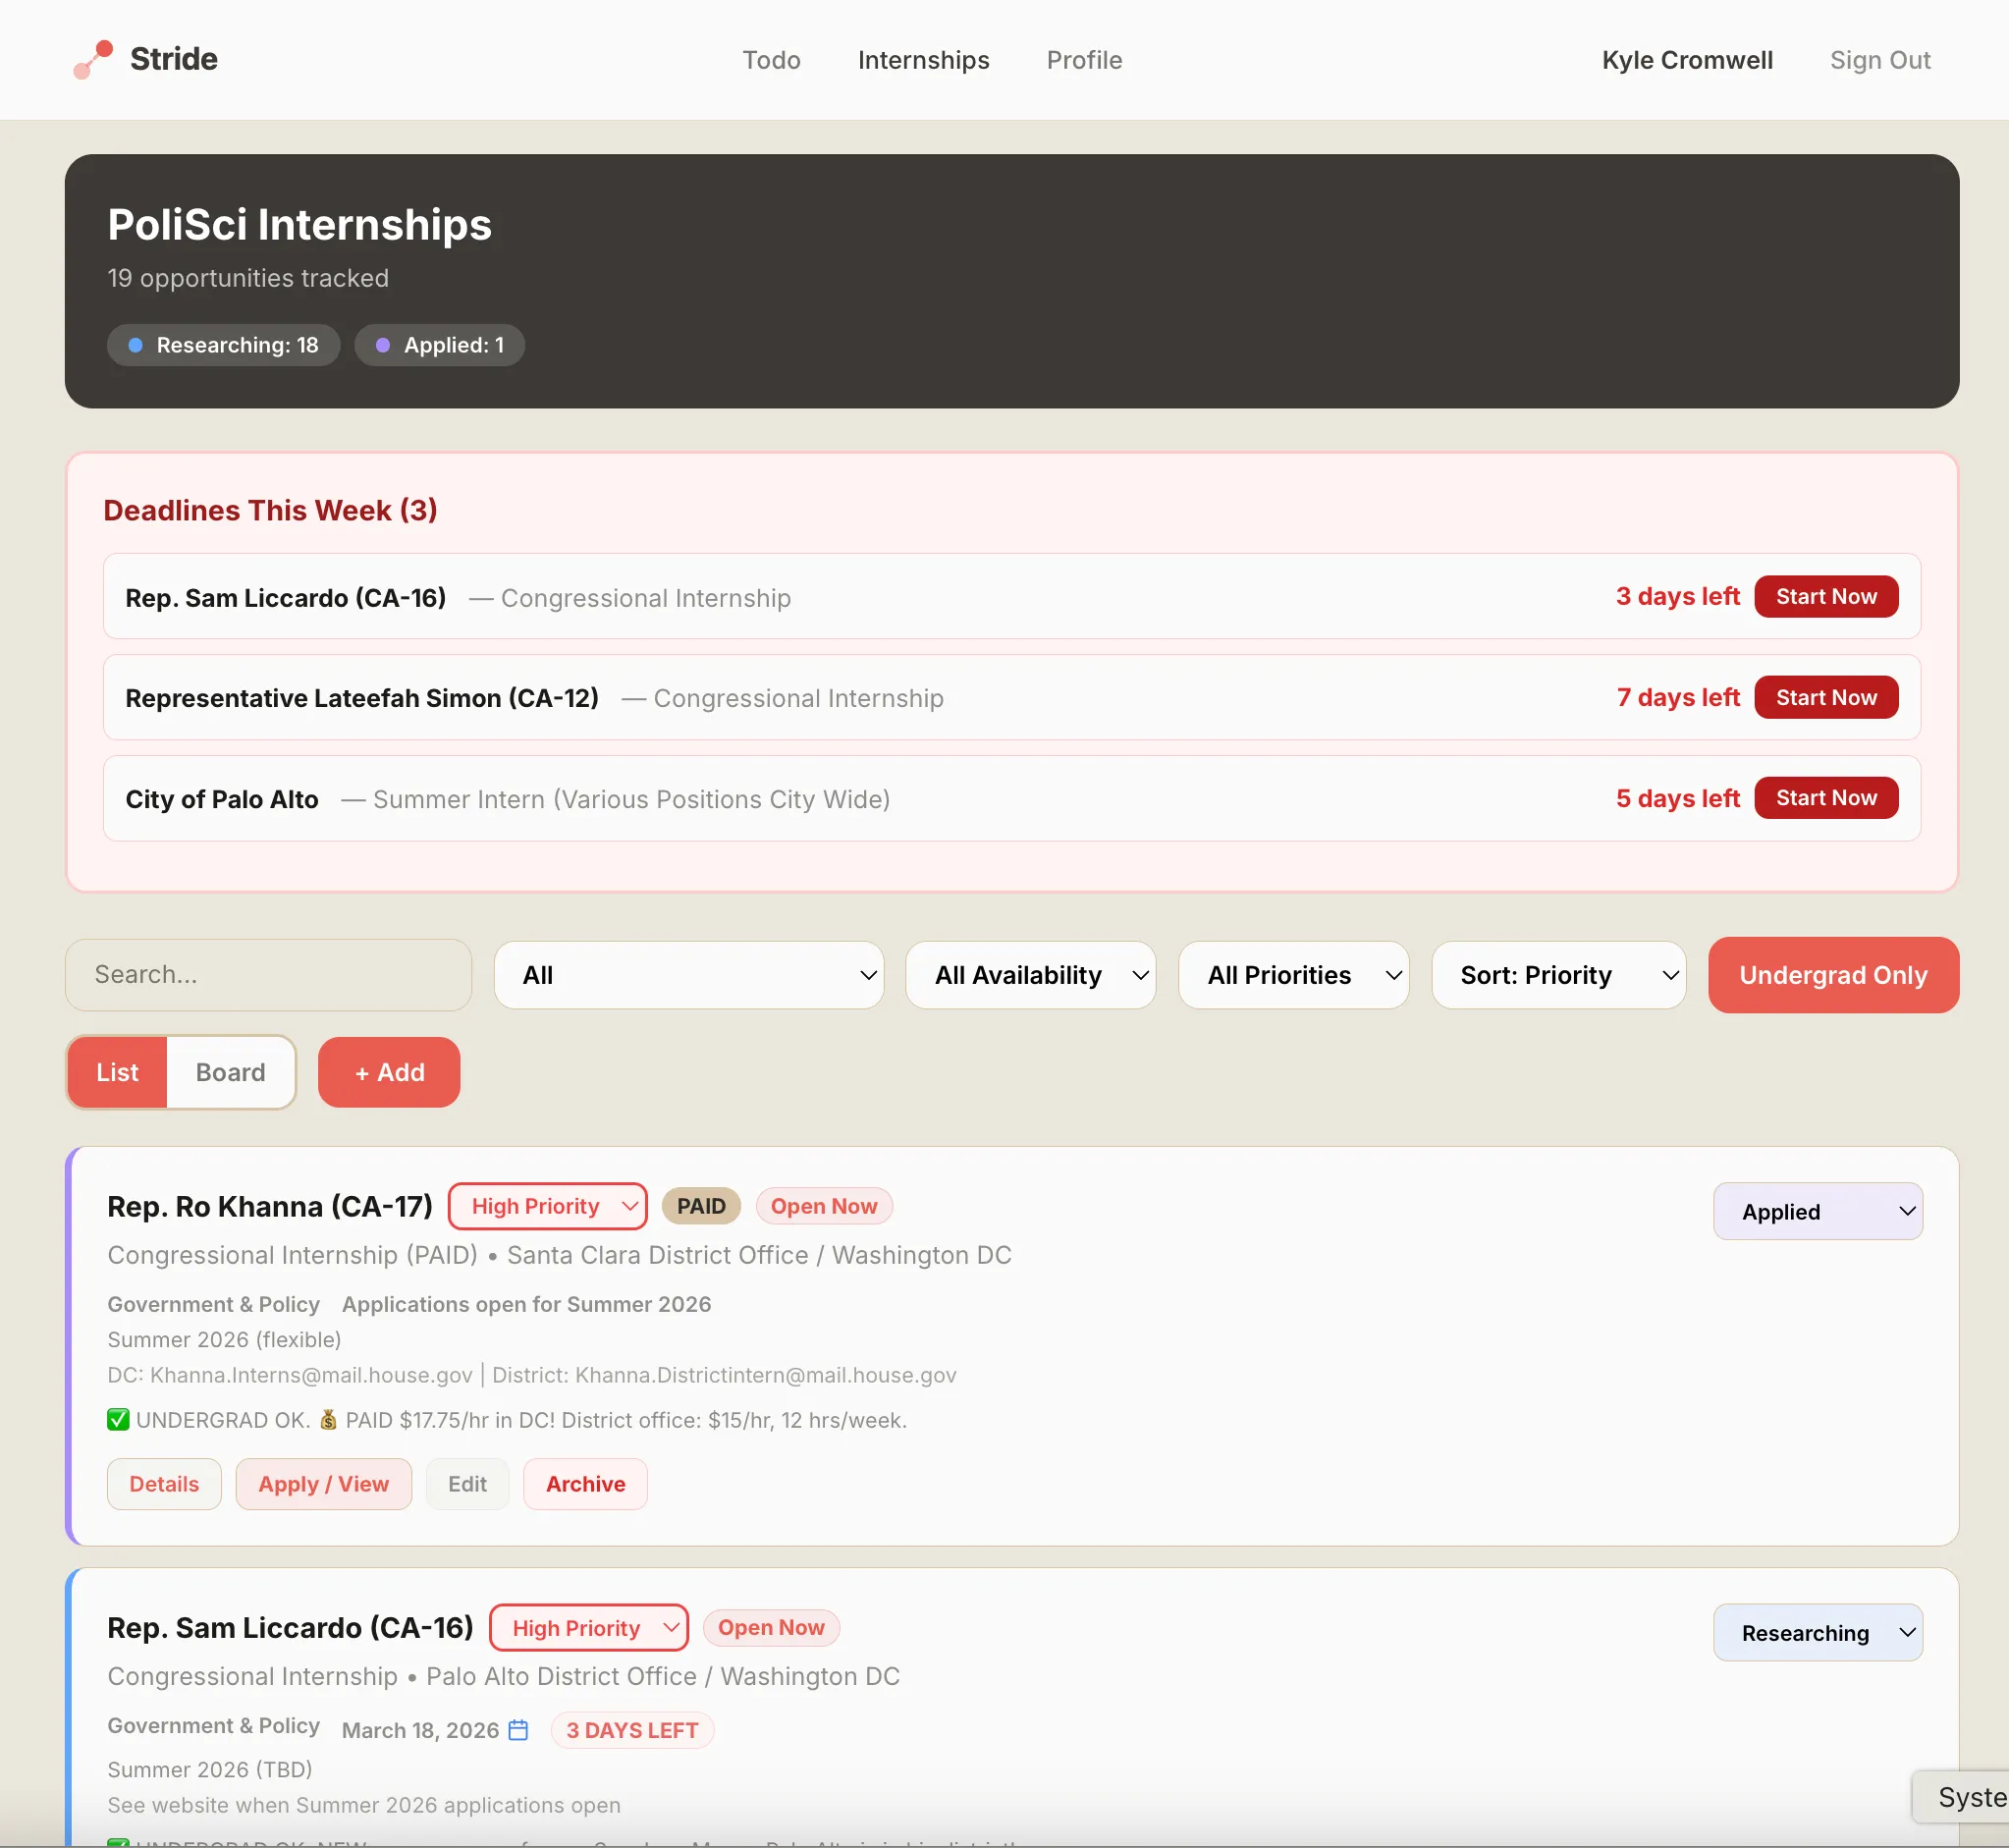The width and height of the screenshot is (2009, 1848).
Task: Change Ro Khanna status via Applied dropdown
Action: point(1817,1211)
